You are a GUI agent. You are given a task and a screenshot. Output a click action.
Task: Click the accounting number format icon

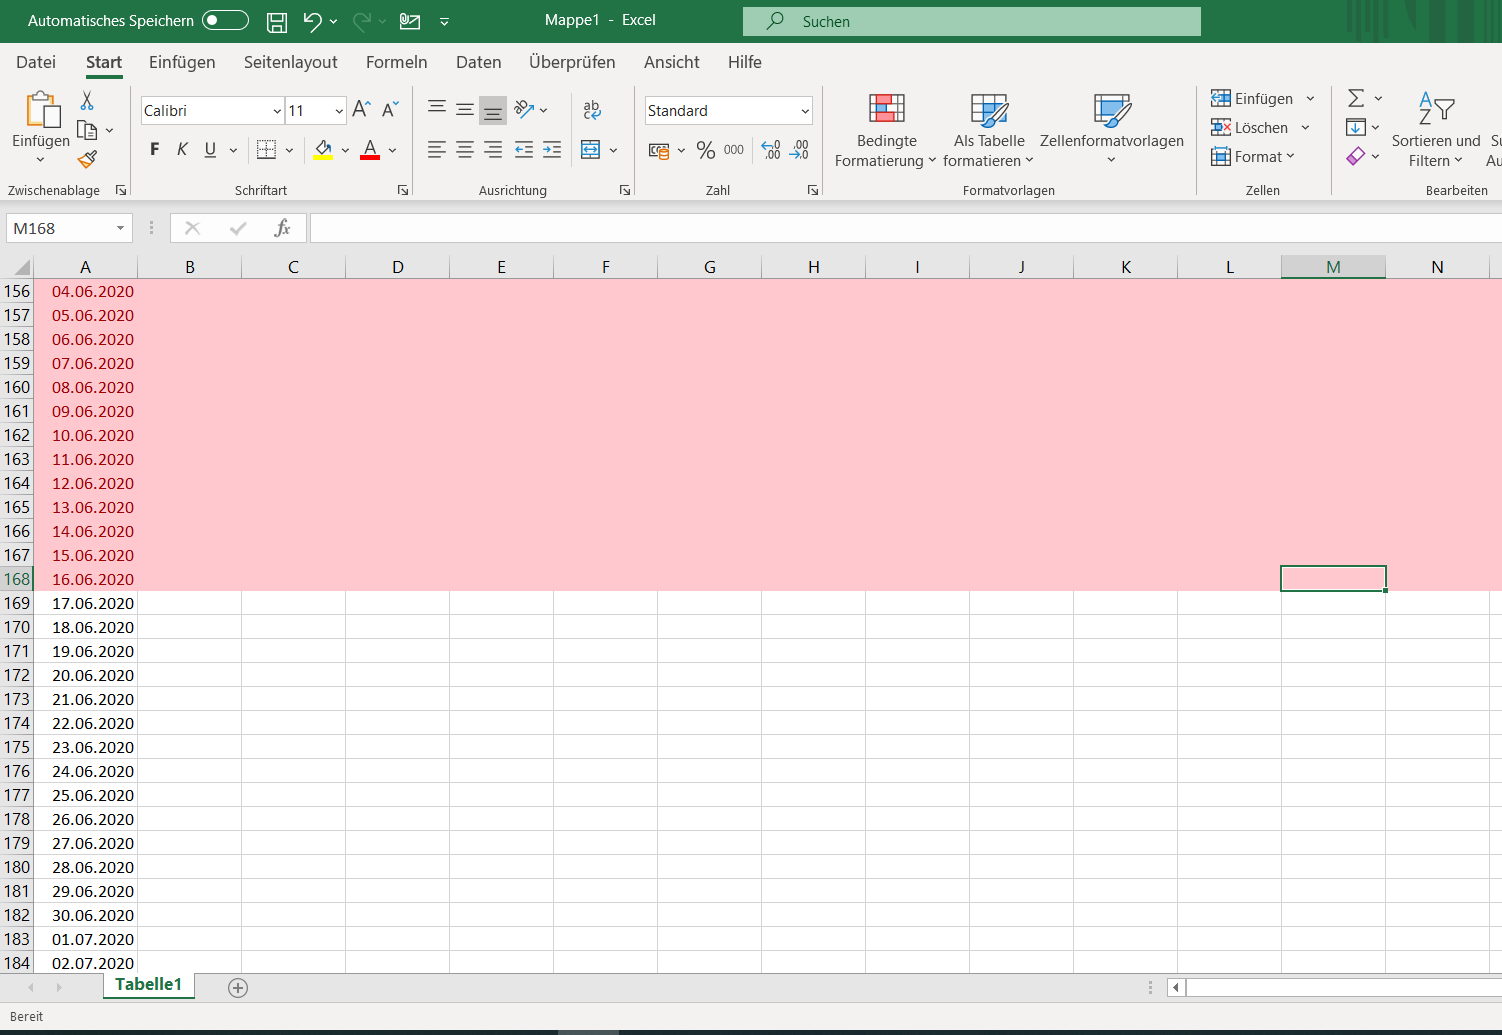(659, 150)
